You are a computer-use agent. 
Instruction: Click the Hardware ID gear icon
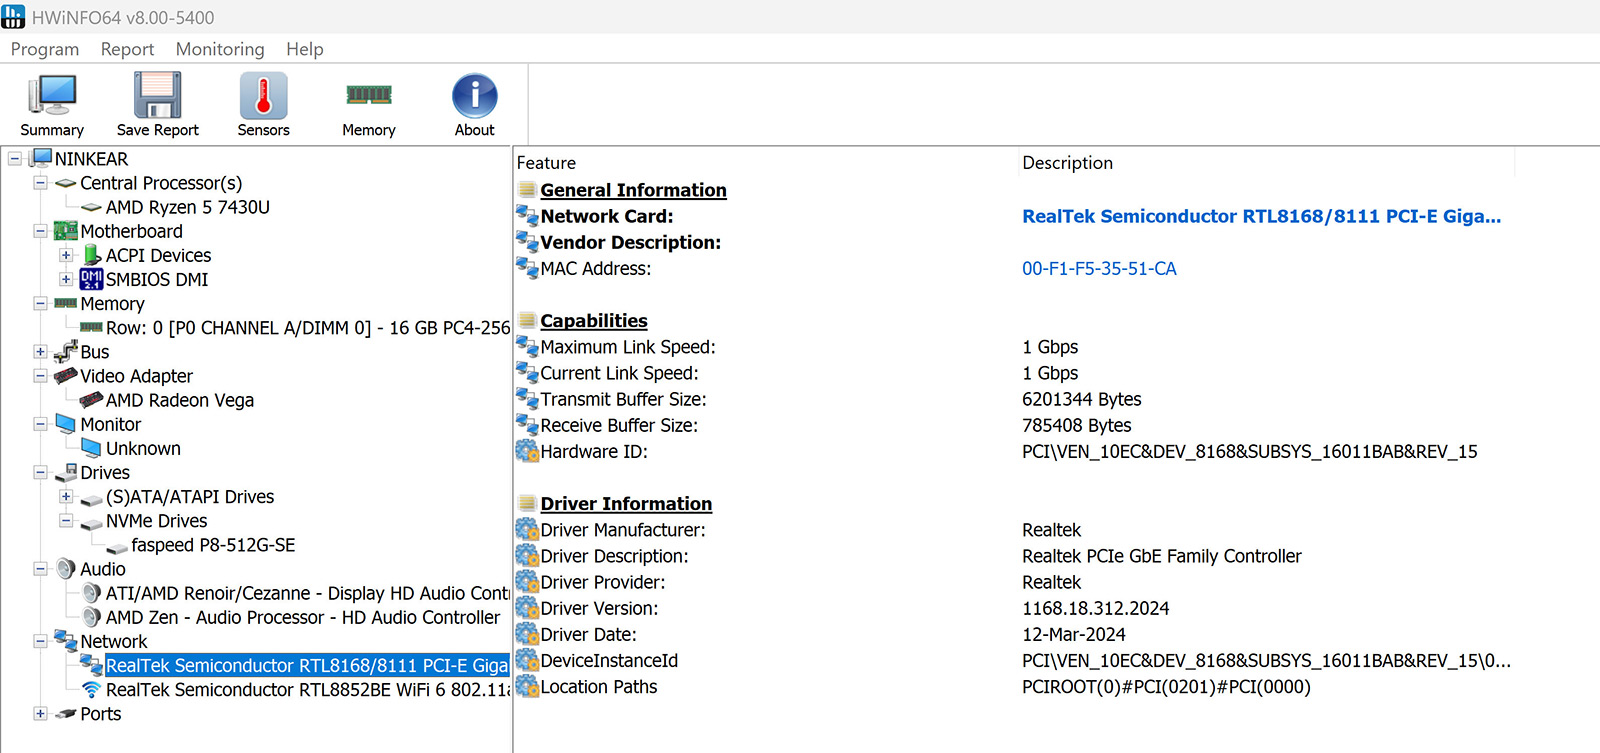(x=527, y=451)
